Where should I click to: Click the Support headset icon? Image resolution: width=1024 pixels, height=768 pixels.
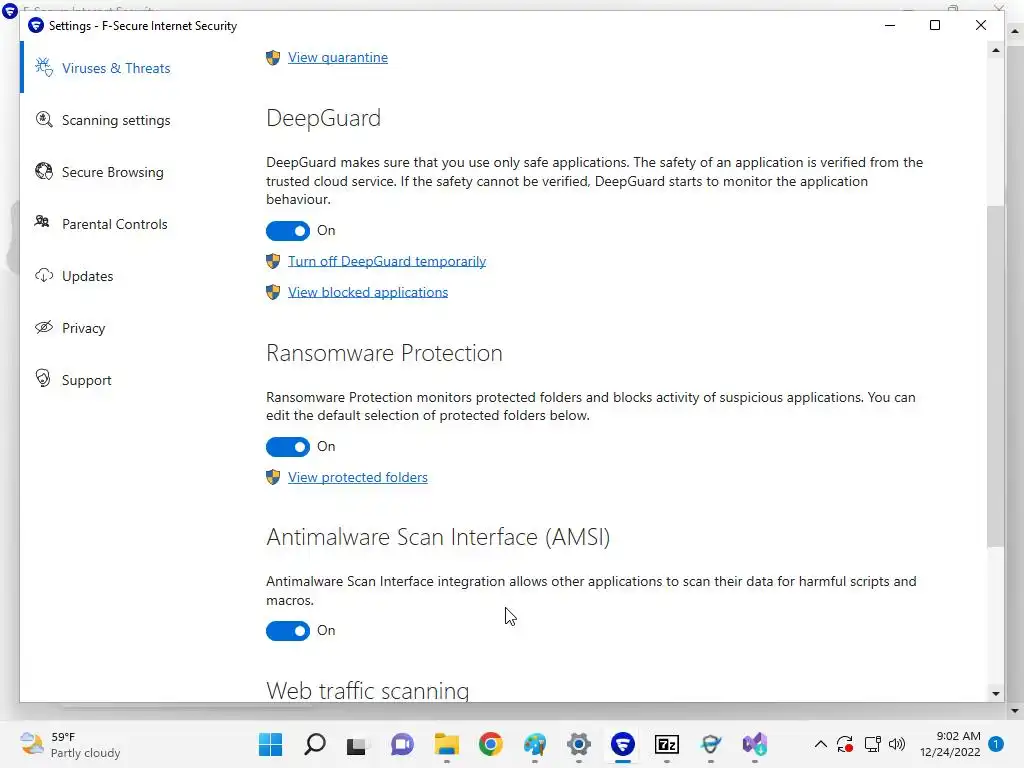click(x=43, y=379)
